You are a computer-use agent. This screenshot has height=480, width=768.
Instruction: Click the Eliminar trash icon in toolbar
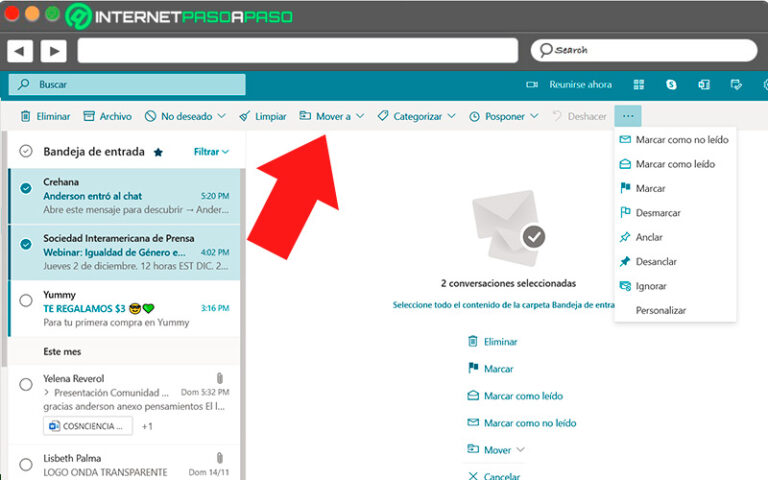tap(25, 117)
